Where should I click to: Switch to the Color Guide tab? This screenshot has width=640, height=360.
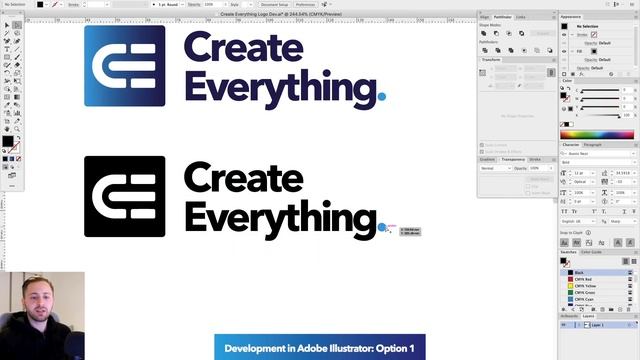(591, 252)
